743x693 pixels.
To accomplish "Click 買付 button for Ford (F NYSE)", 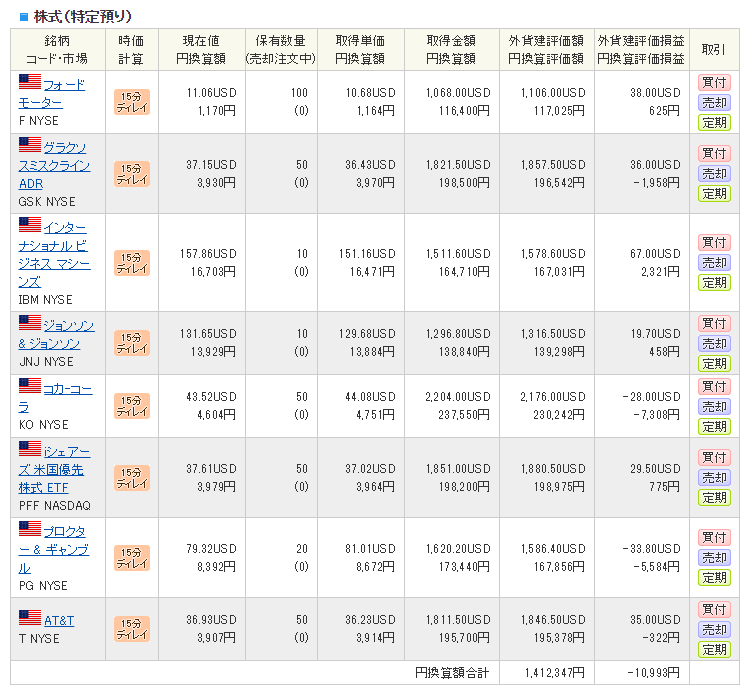I will pos(714,82).
